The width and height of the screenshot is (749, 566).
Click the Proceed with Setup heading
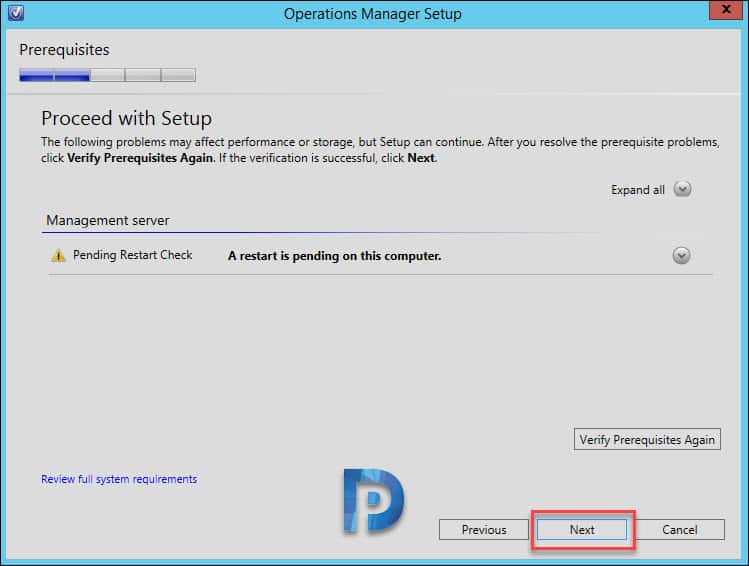click(x=127, y=118)
